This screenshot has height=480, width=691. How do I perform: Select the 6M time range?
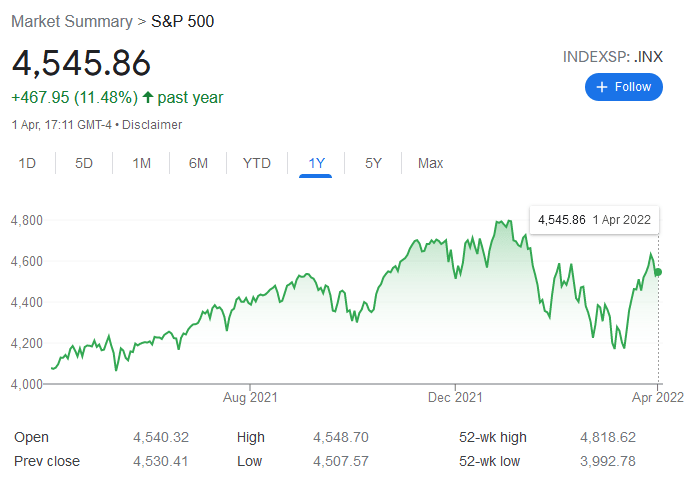pos(198,163)
